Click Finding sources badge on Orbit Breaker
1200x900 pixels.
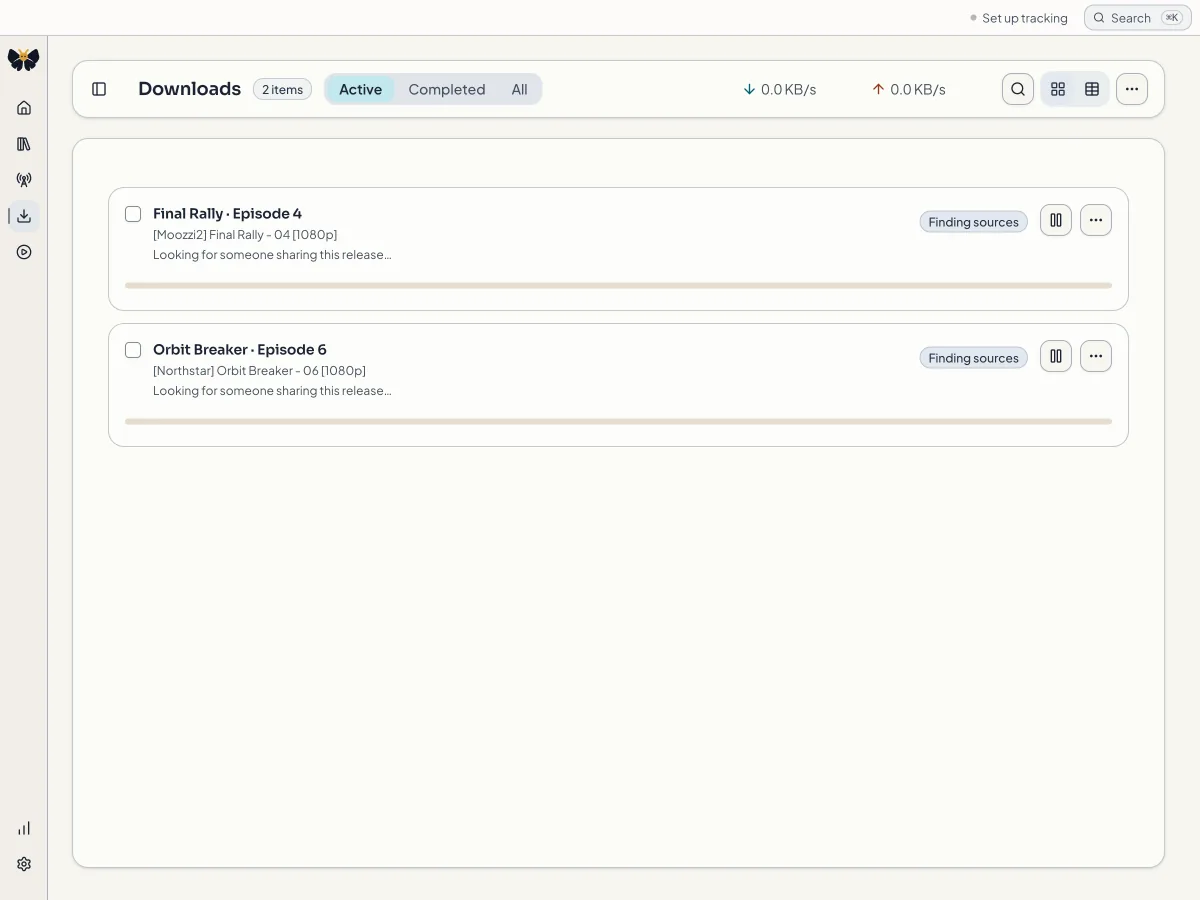pos(974,358)
